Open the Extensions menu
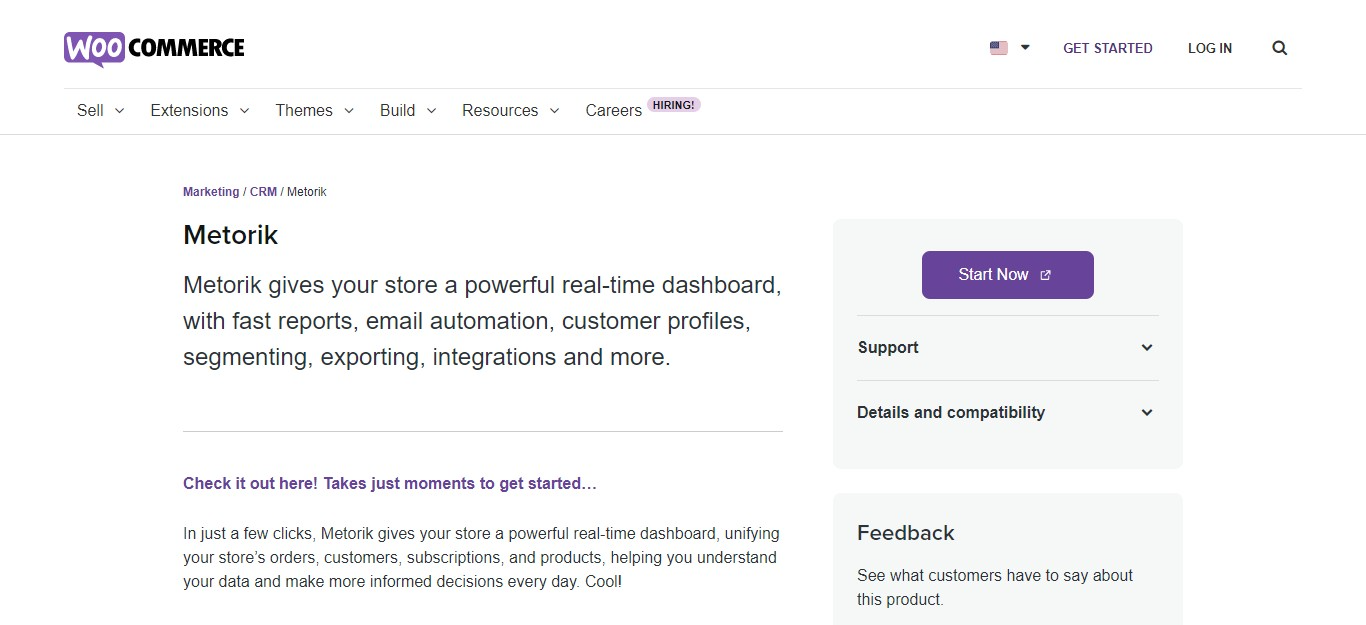The width and height of the screenshot is (1366, 625). [199, 110]
